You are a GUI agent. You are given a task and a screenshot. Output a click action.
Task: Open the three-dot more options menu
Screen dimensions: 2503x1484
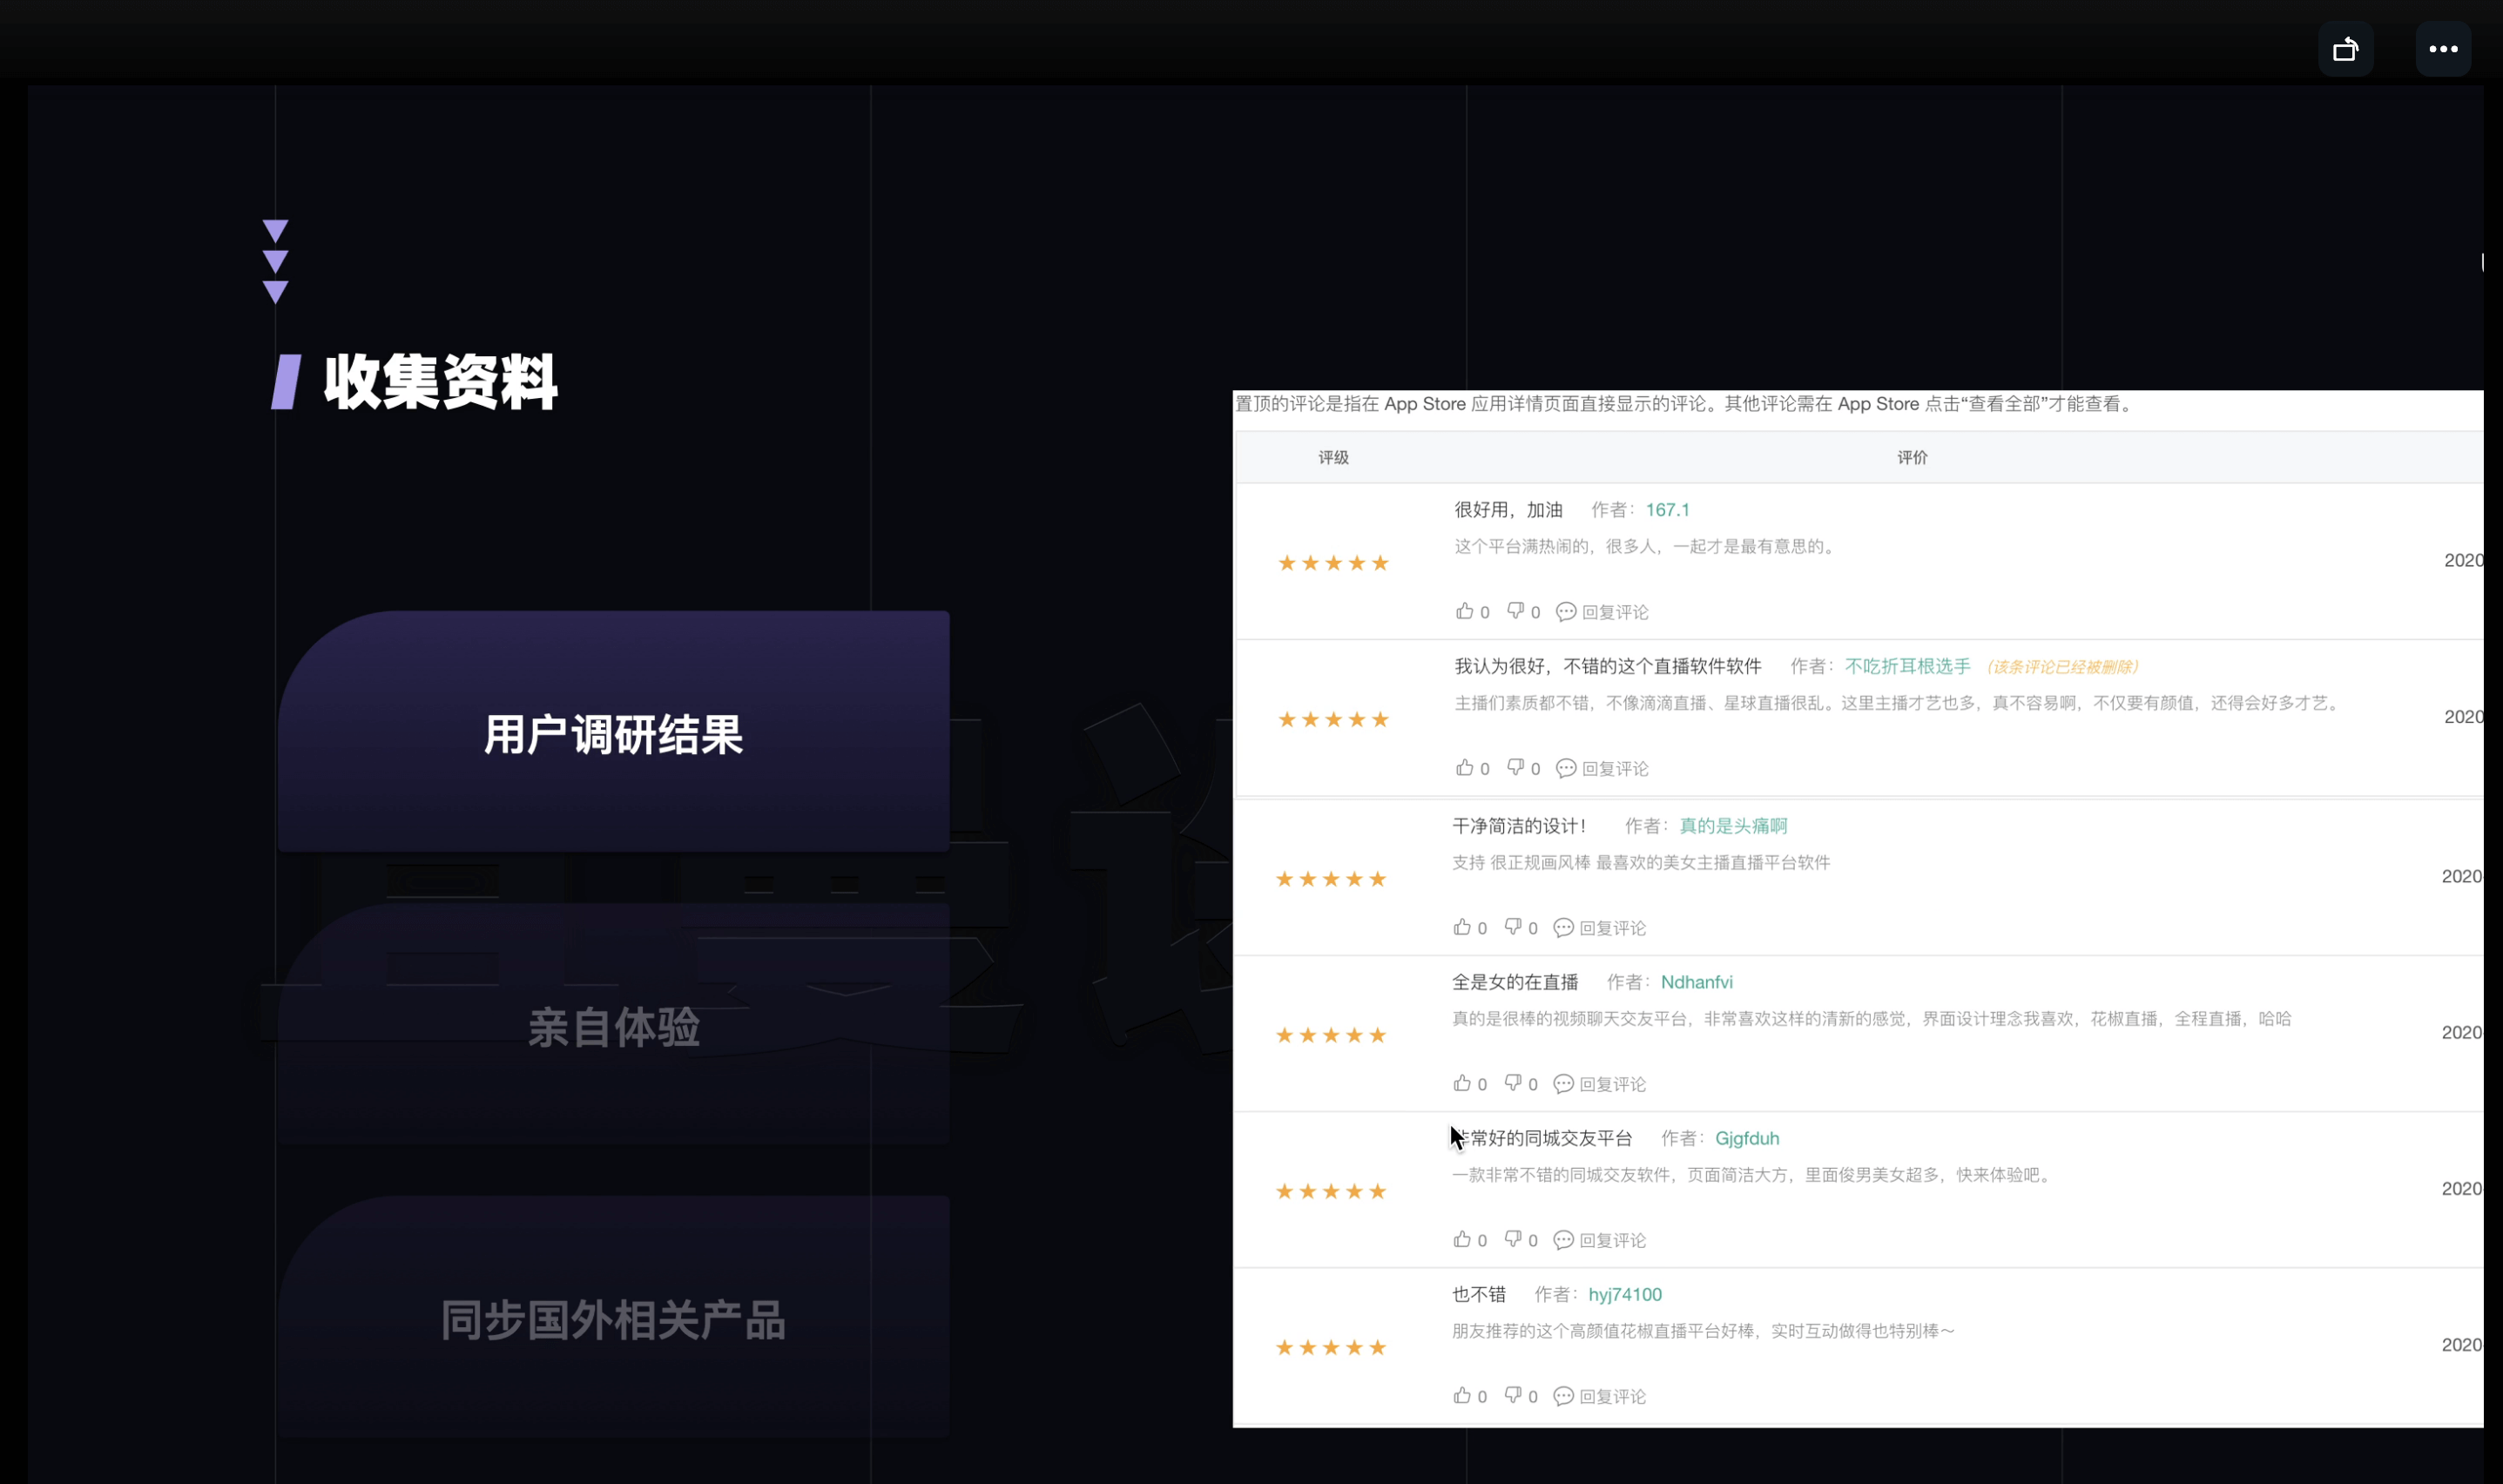click(2442, 49)
